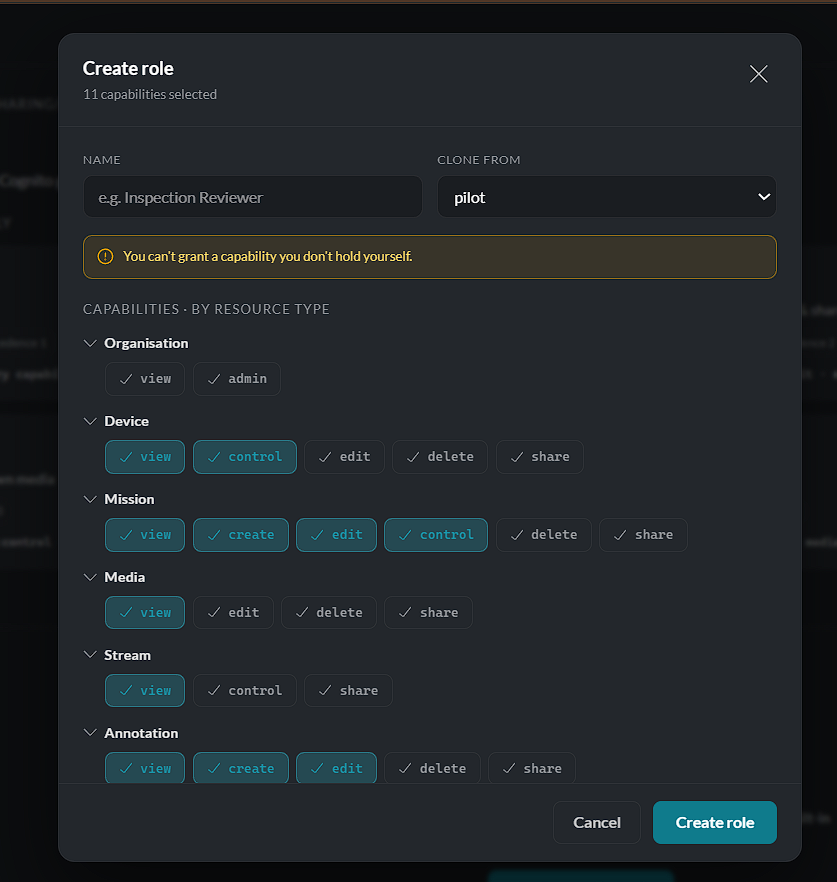Disable Mission view capability
This screenshot has height=882, width=837.
[145, 535]
